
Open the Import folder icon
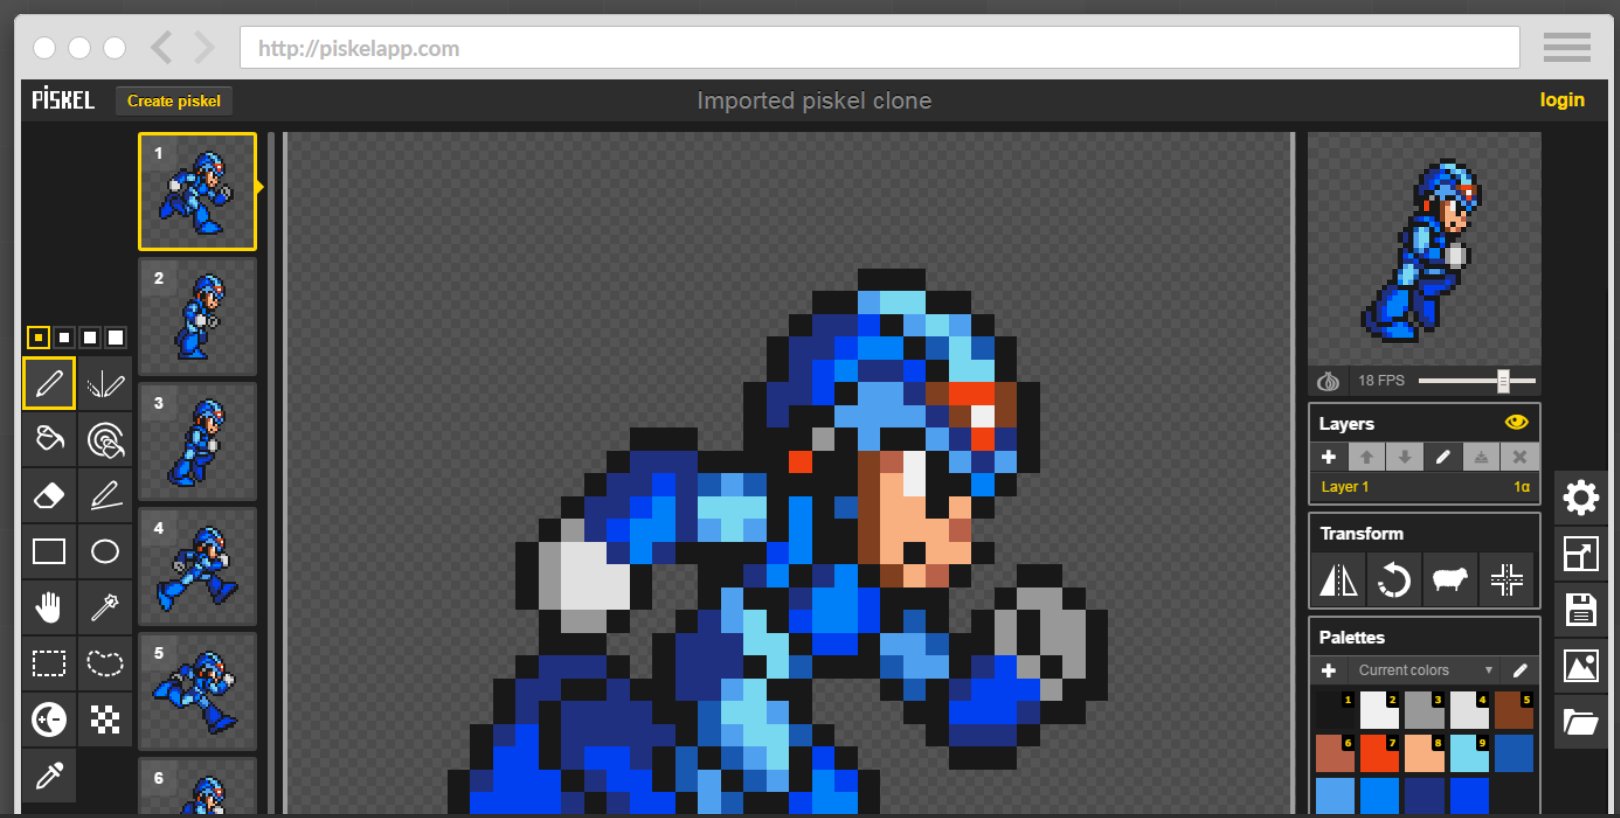pyautogui.click(x=1581, y=721)
